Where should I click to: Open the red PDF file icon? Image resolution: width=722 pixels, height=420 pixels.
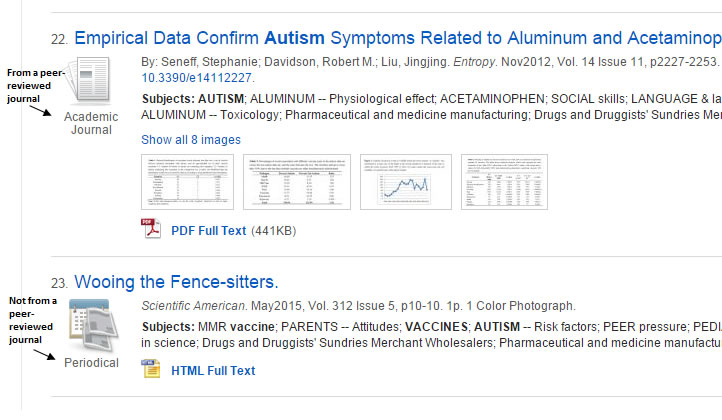(x=151, y=228)
